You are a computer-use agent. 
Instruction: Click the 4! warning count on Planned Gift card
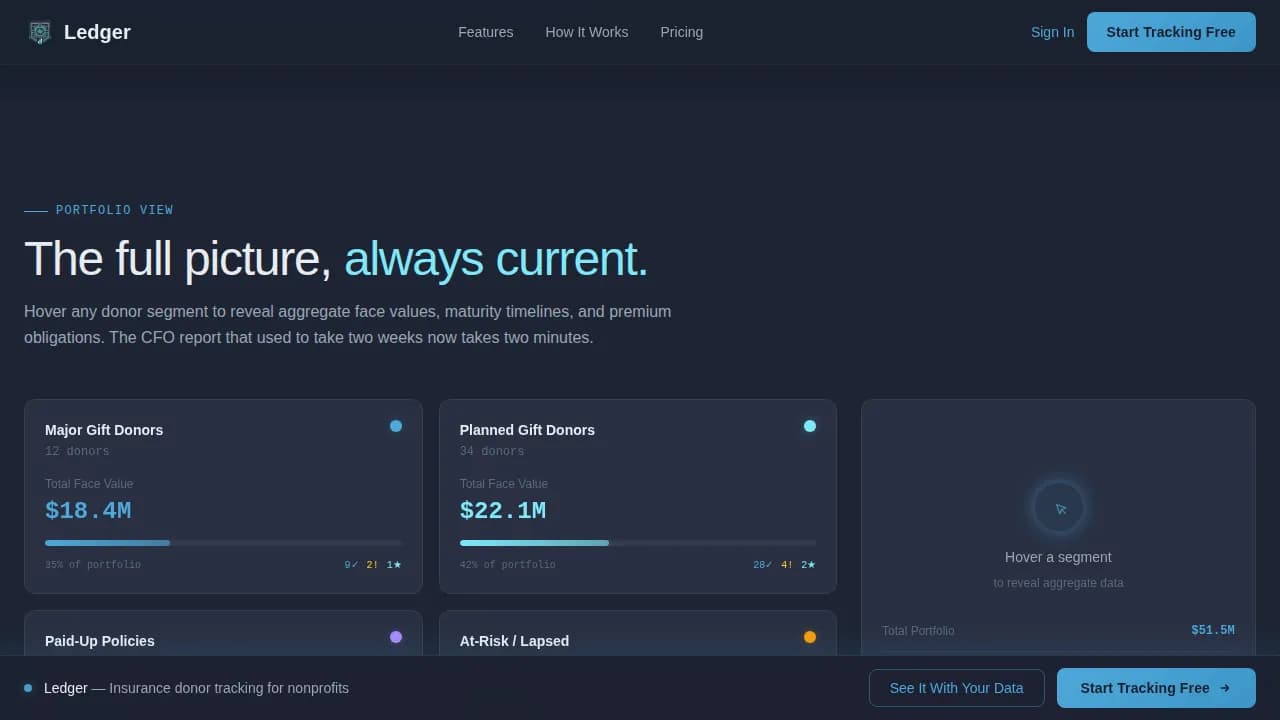click(x=787, y=565)
